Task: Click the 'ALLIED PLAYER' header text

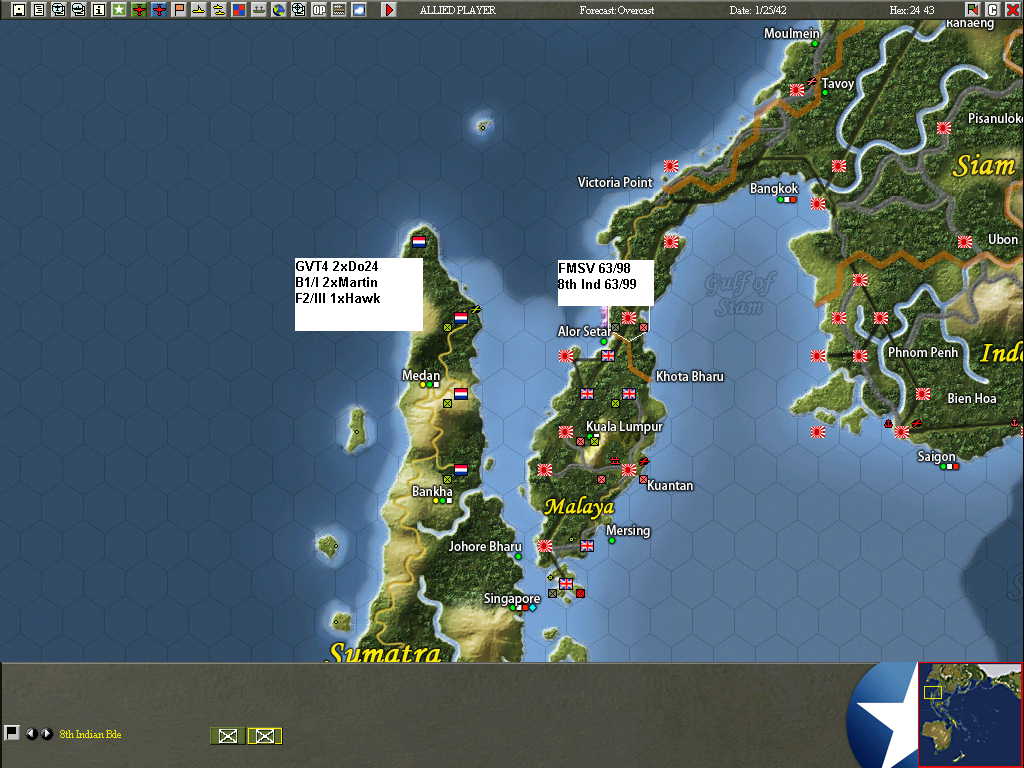Action: point(457,10)
